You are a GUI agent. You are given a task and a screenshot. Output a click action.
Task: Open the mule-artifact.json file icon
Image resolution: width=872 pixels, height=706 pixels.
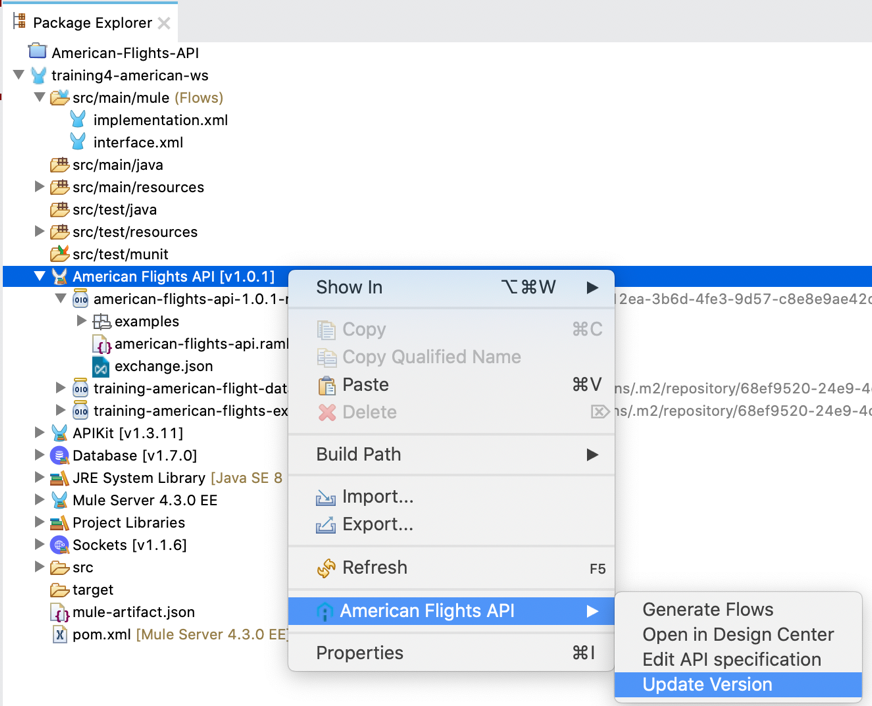pos(60,612)
